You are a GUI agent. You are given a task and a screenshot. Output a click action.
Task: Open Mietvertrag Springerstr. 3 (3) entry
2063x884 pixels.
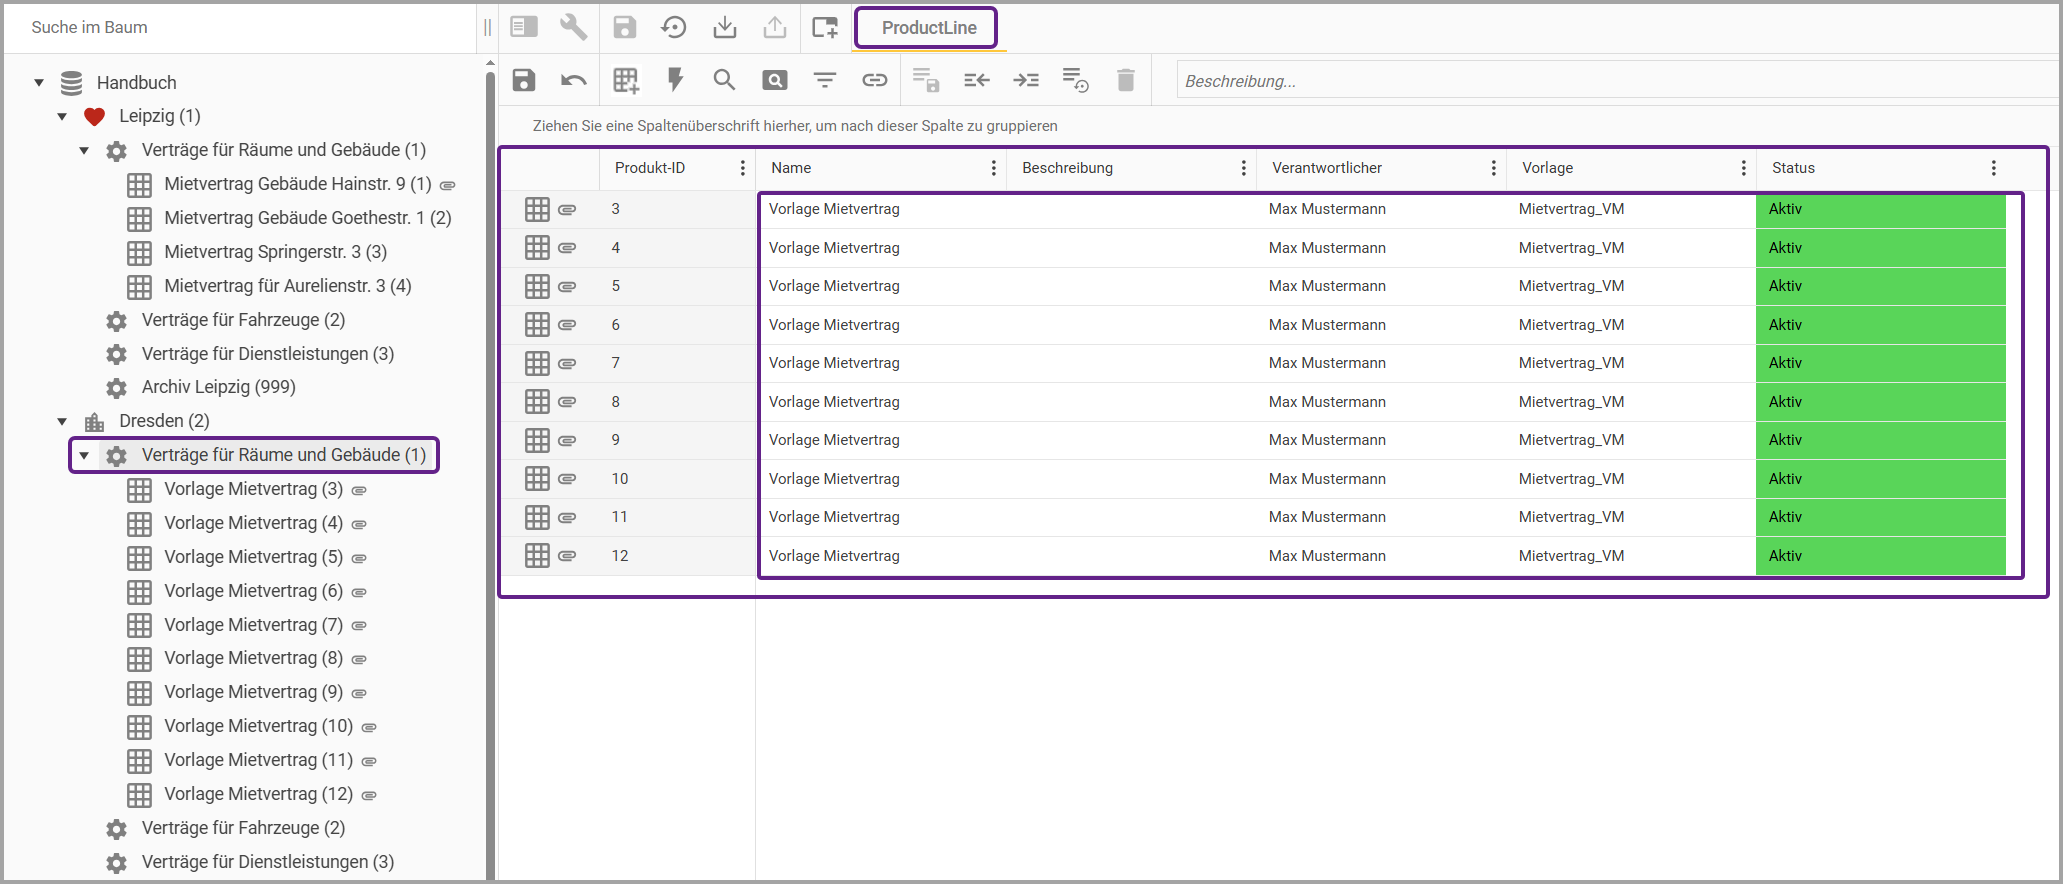pyautogui.click(x=275, y=252)
